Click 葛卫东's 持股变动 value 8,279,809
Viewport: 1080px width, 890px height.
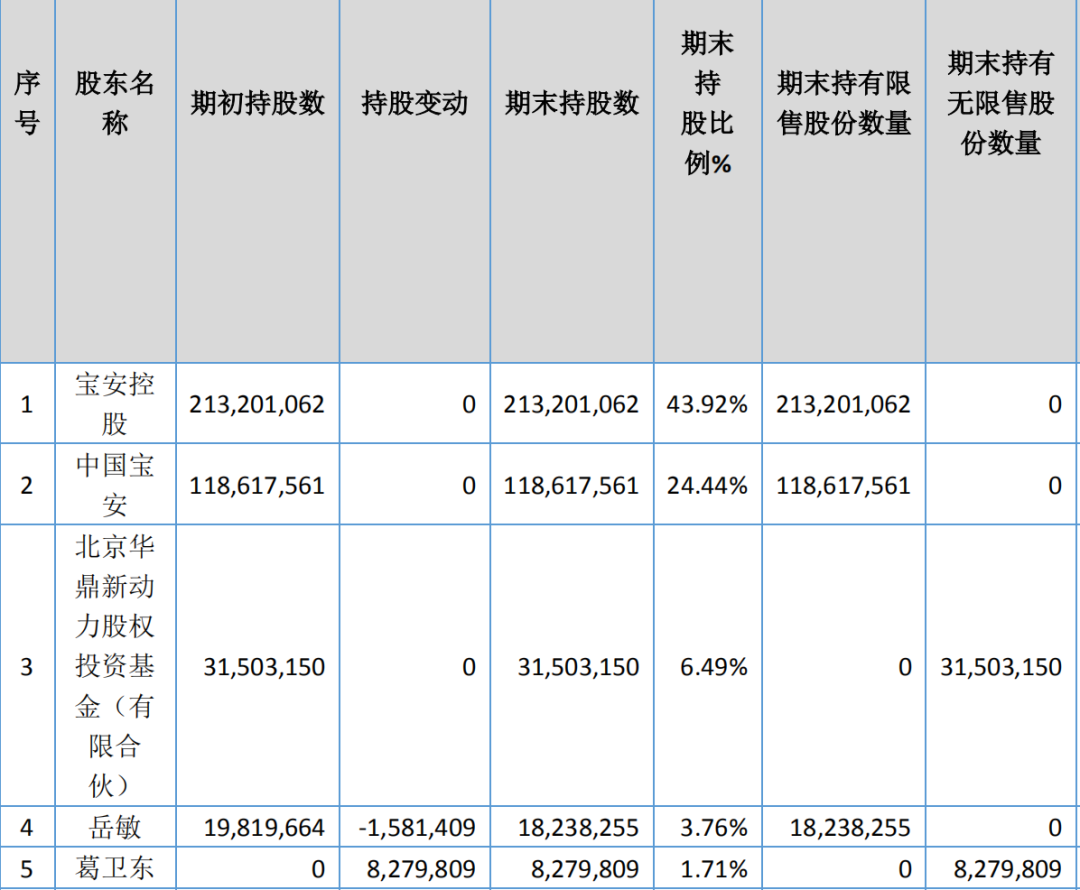[421, 869]
